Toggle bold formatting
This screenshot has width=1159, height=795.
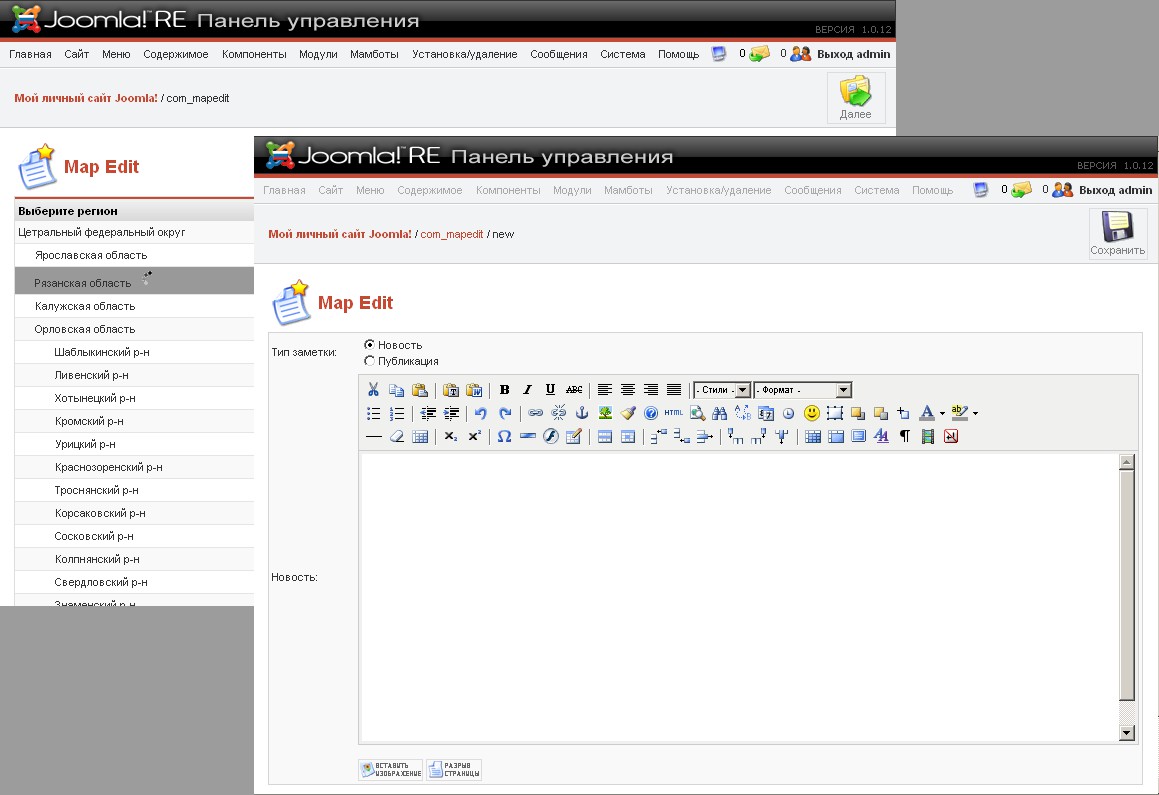[504, 389]
